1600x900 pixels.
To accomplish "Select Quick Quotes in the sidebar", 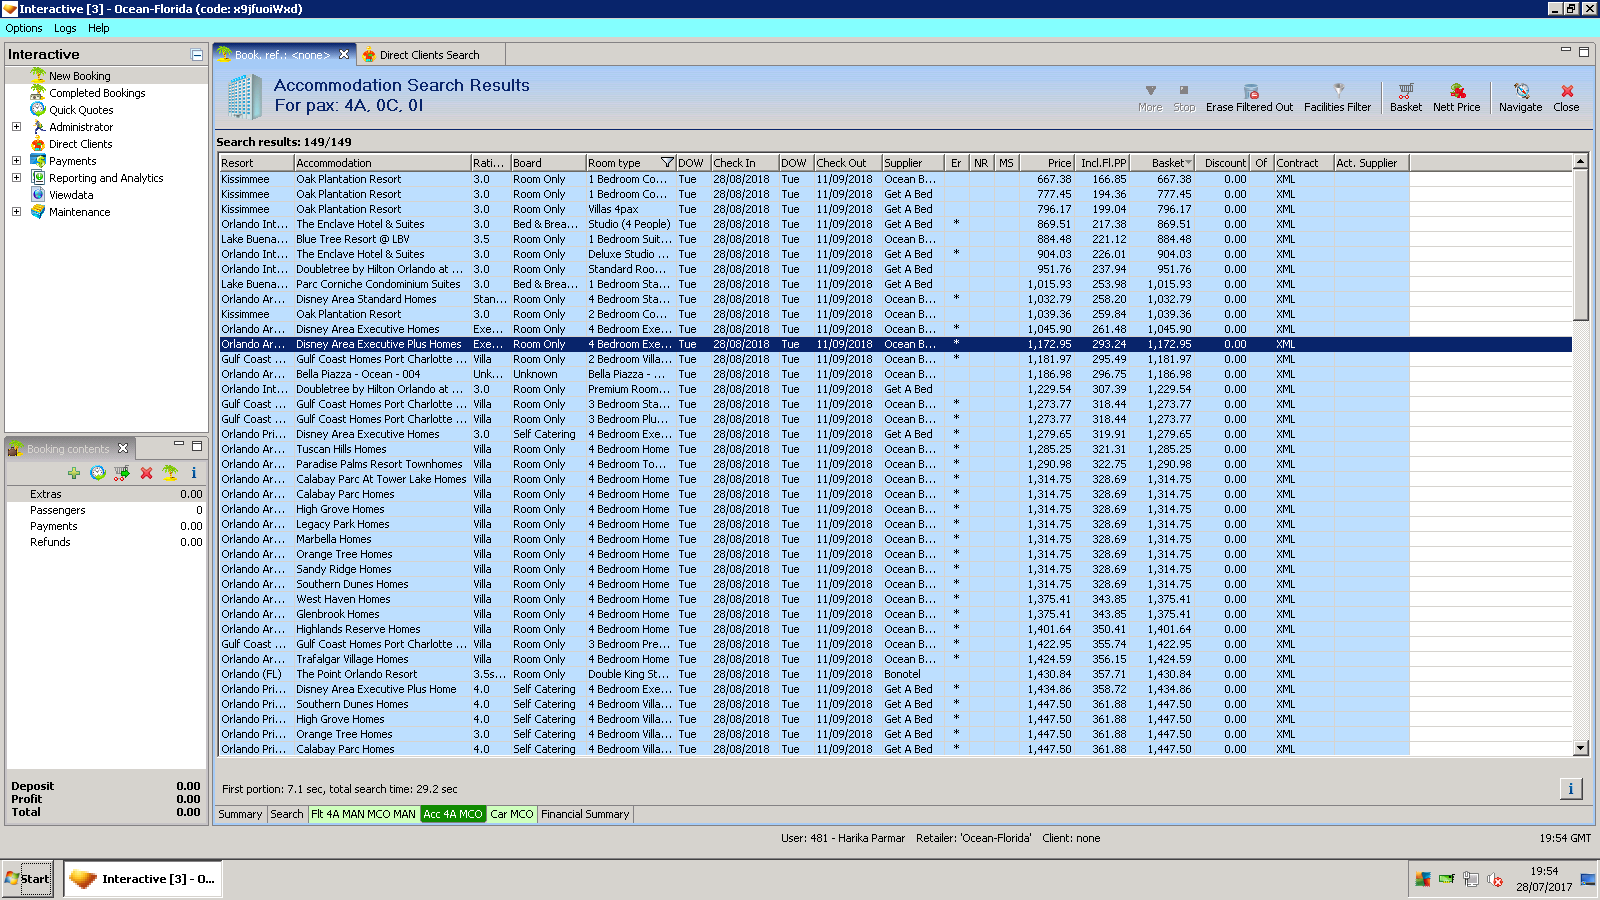I will tap(81, 110).
